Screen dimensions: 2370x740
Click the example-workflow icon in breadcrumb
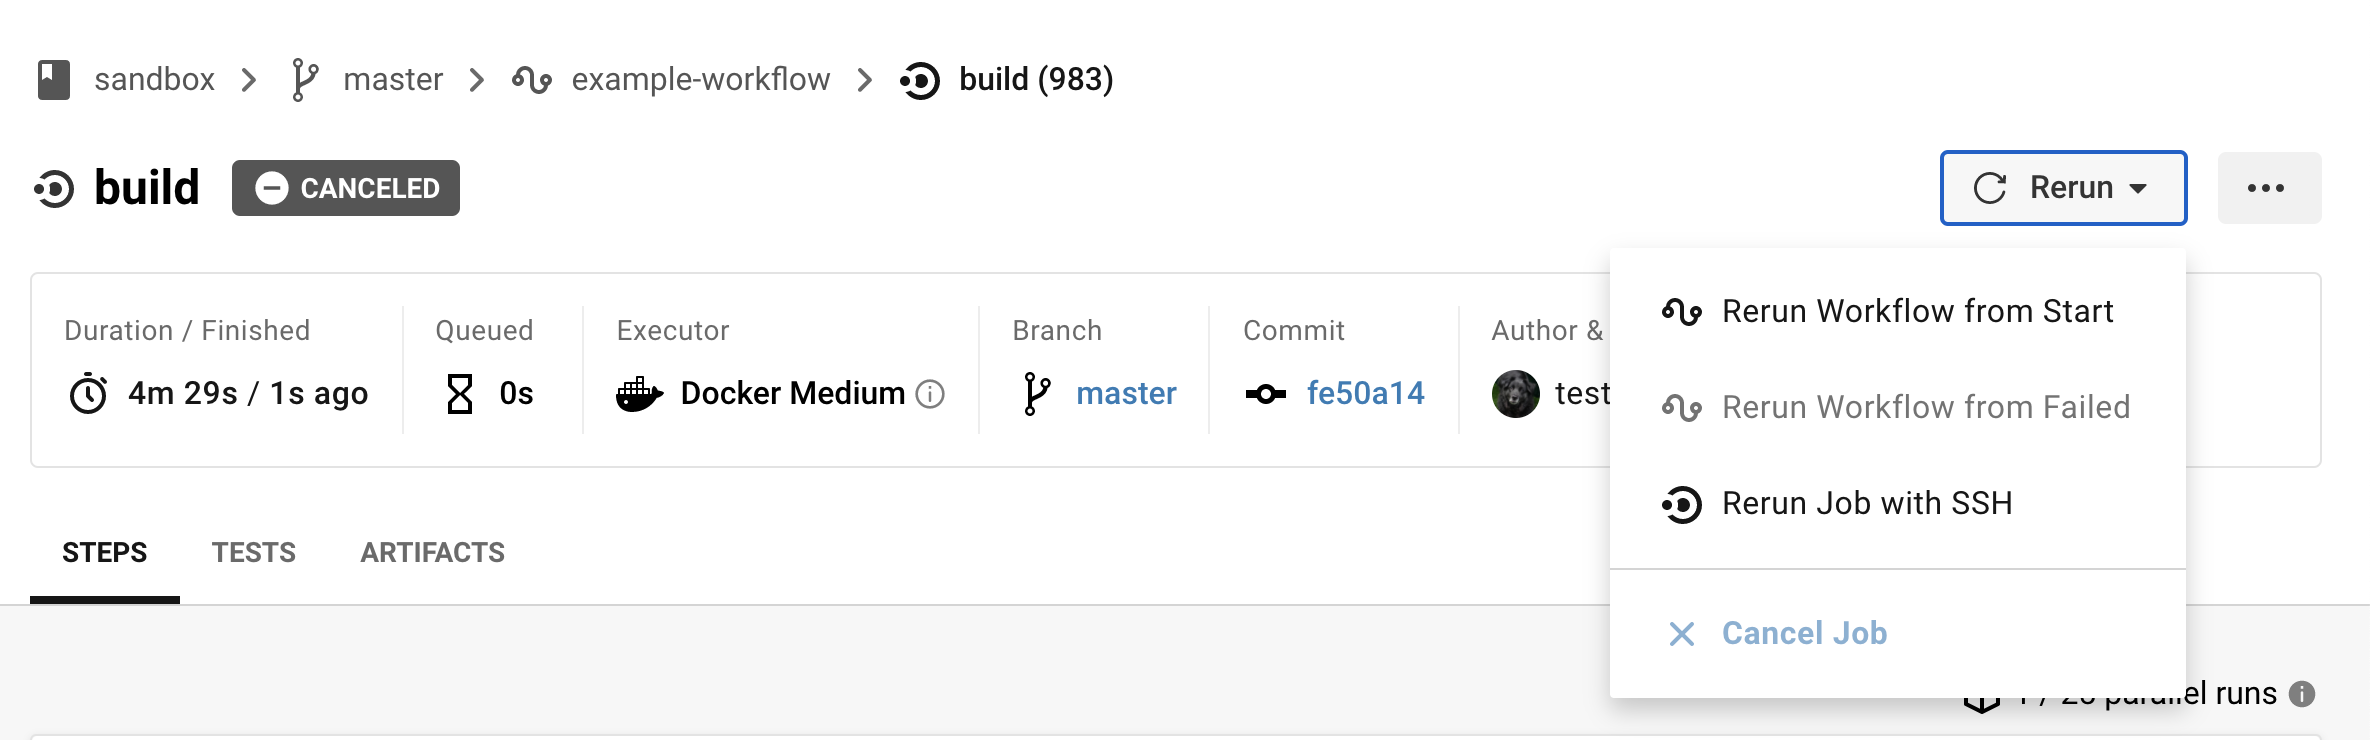(532, 80)
